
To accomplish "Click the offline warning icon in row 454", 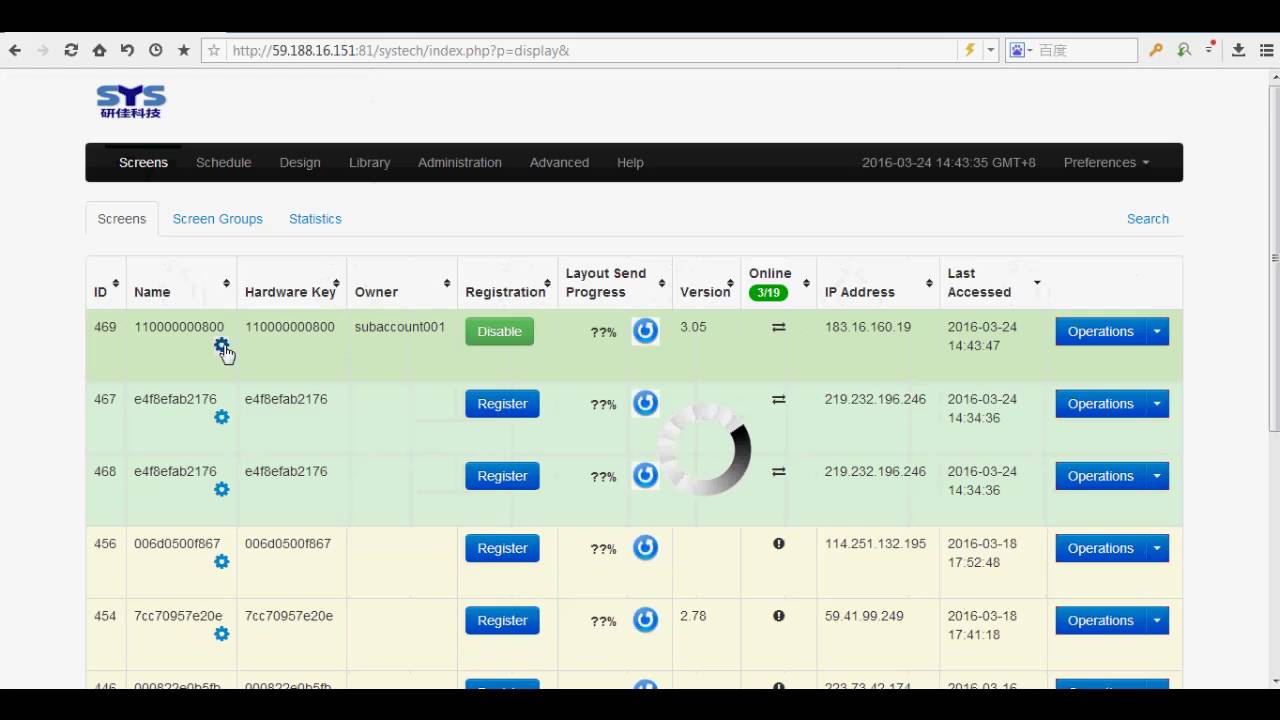I will pyautogui.click(x=778, y=616).
